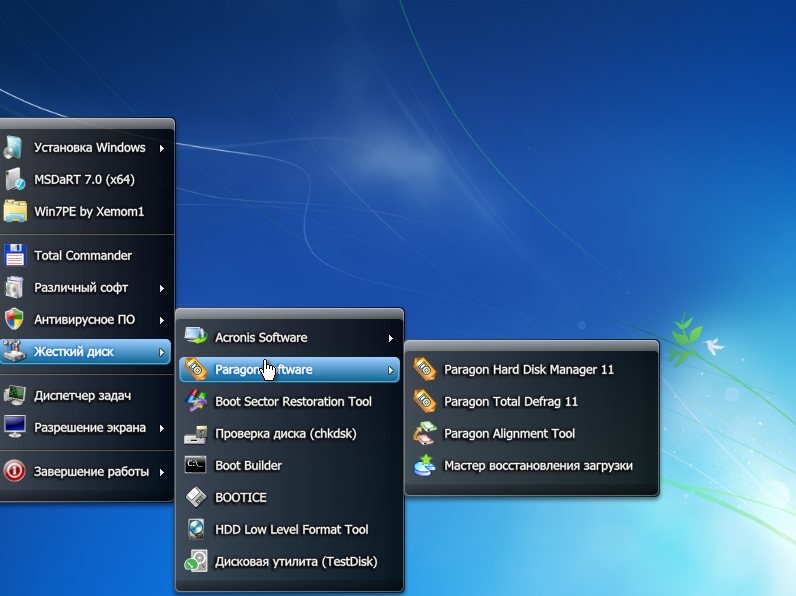This screenshot has height=596, width=796.
Task: Click the red Завершение работы power icon
Action: [14, 472]
